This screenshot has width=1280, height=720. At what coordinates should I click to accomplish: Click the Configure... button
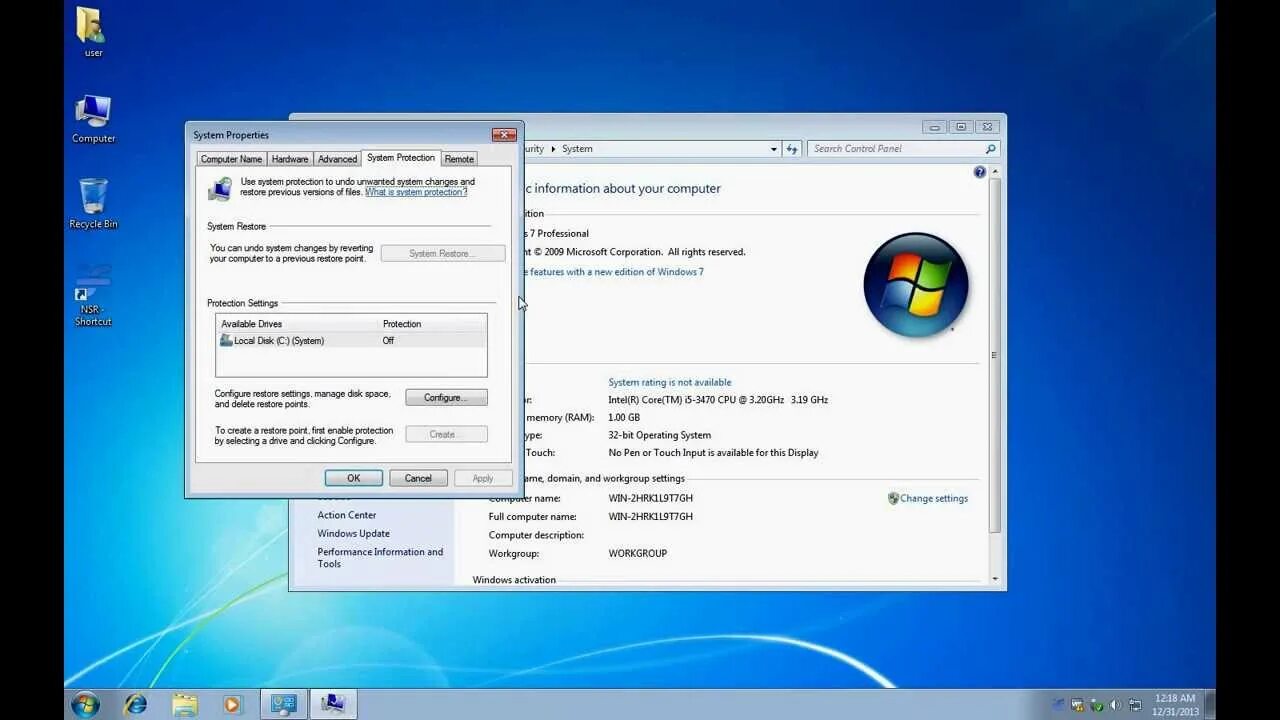[x=446, y=398]
